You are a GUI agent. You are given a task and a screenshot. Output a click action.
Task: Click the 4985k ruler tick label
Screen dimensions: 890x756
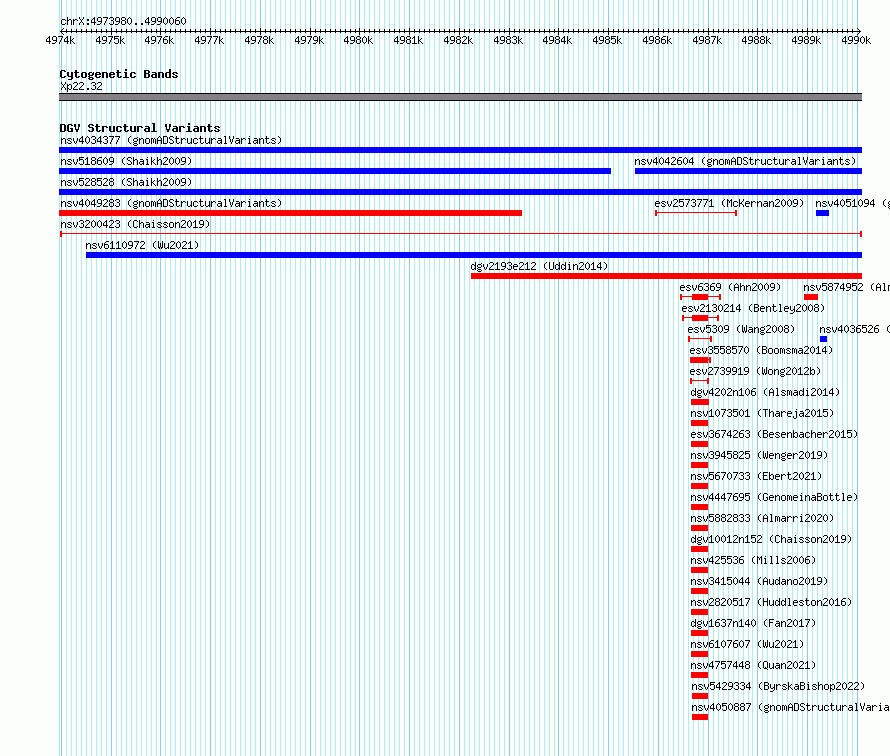pos(607,40)
